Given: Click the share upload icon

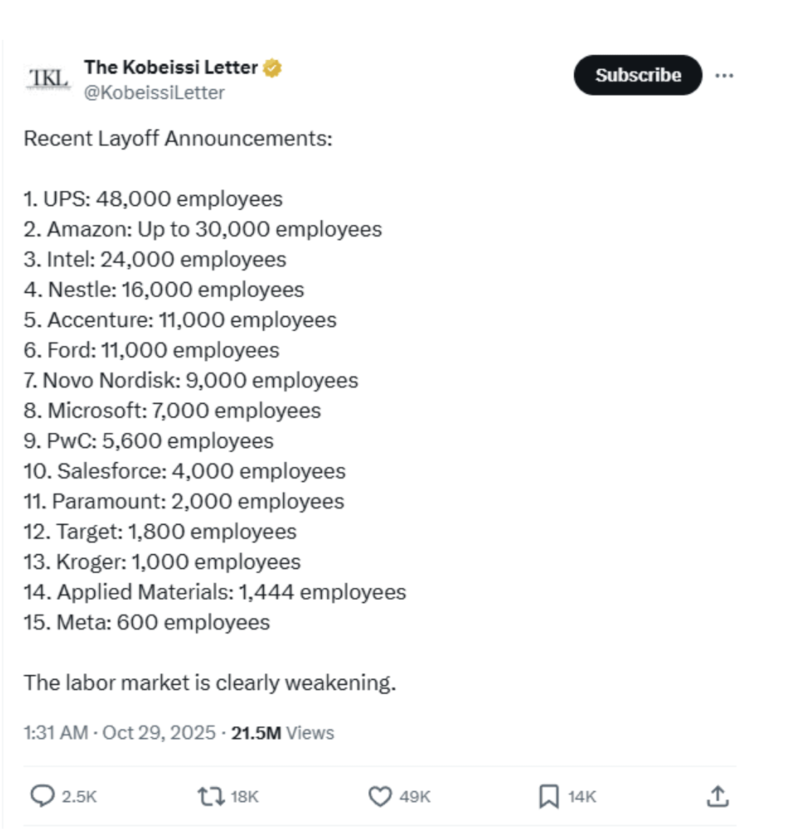Looking at the screenshot, I should (718, 796).
